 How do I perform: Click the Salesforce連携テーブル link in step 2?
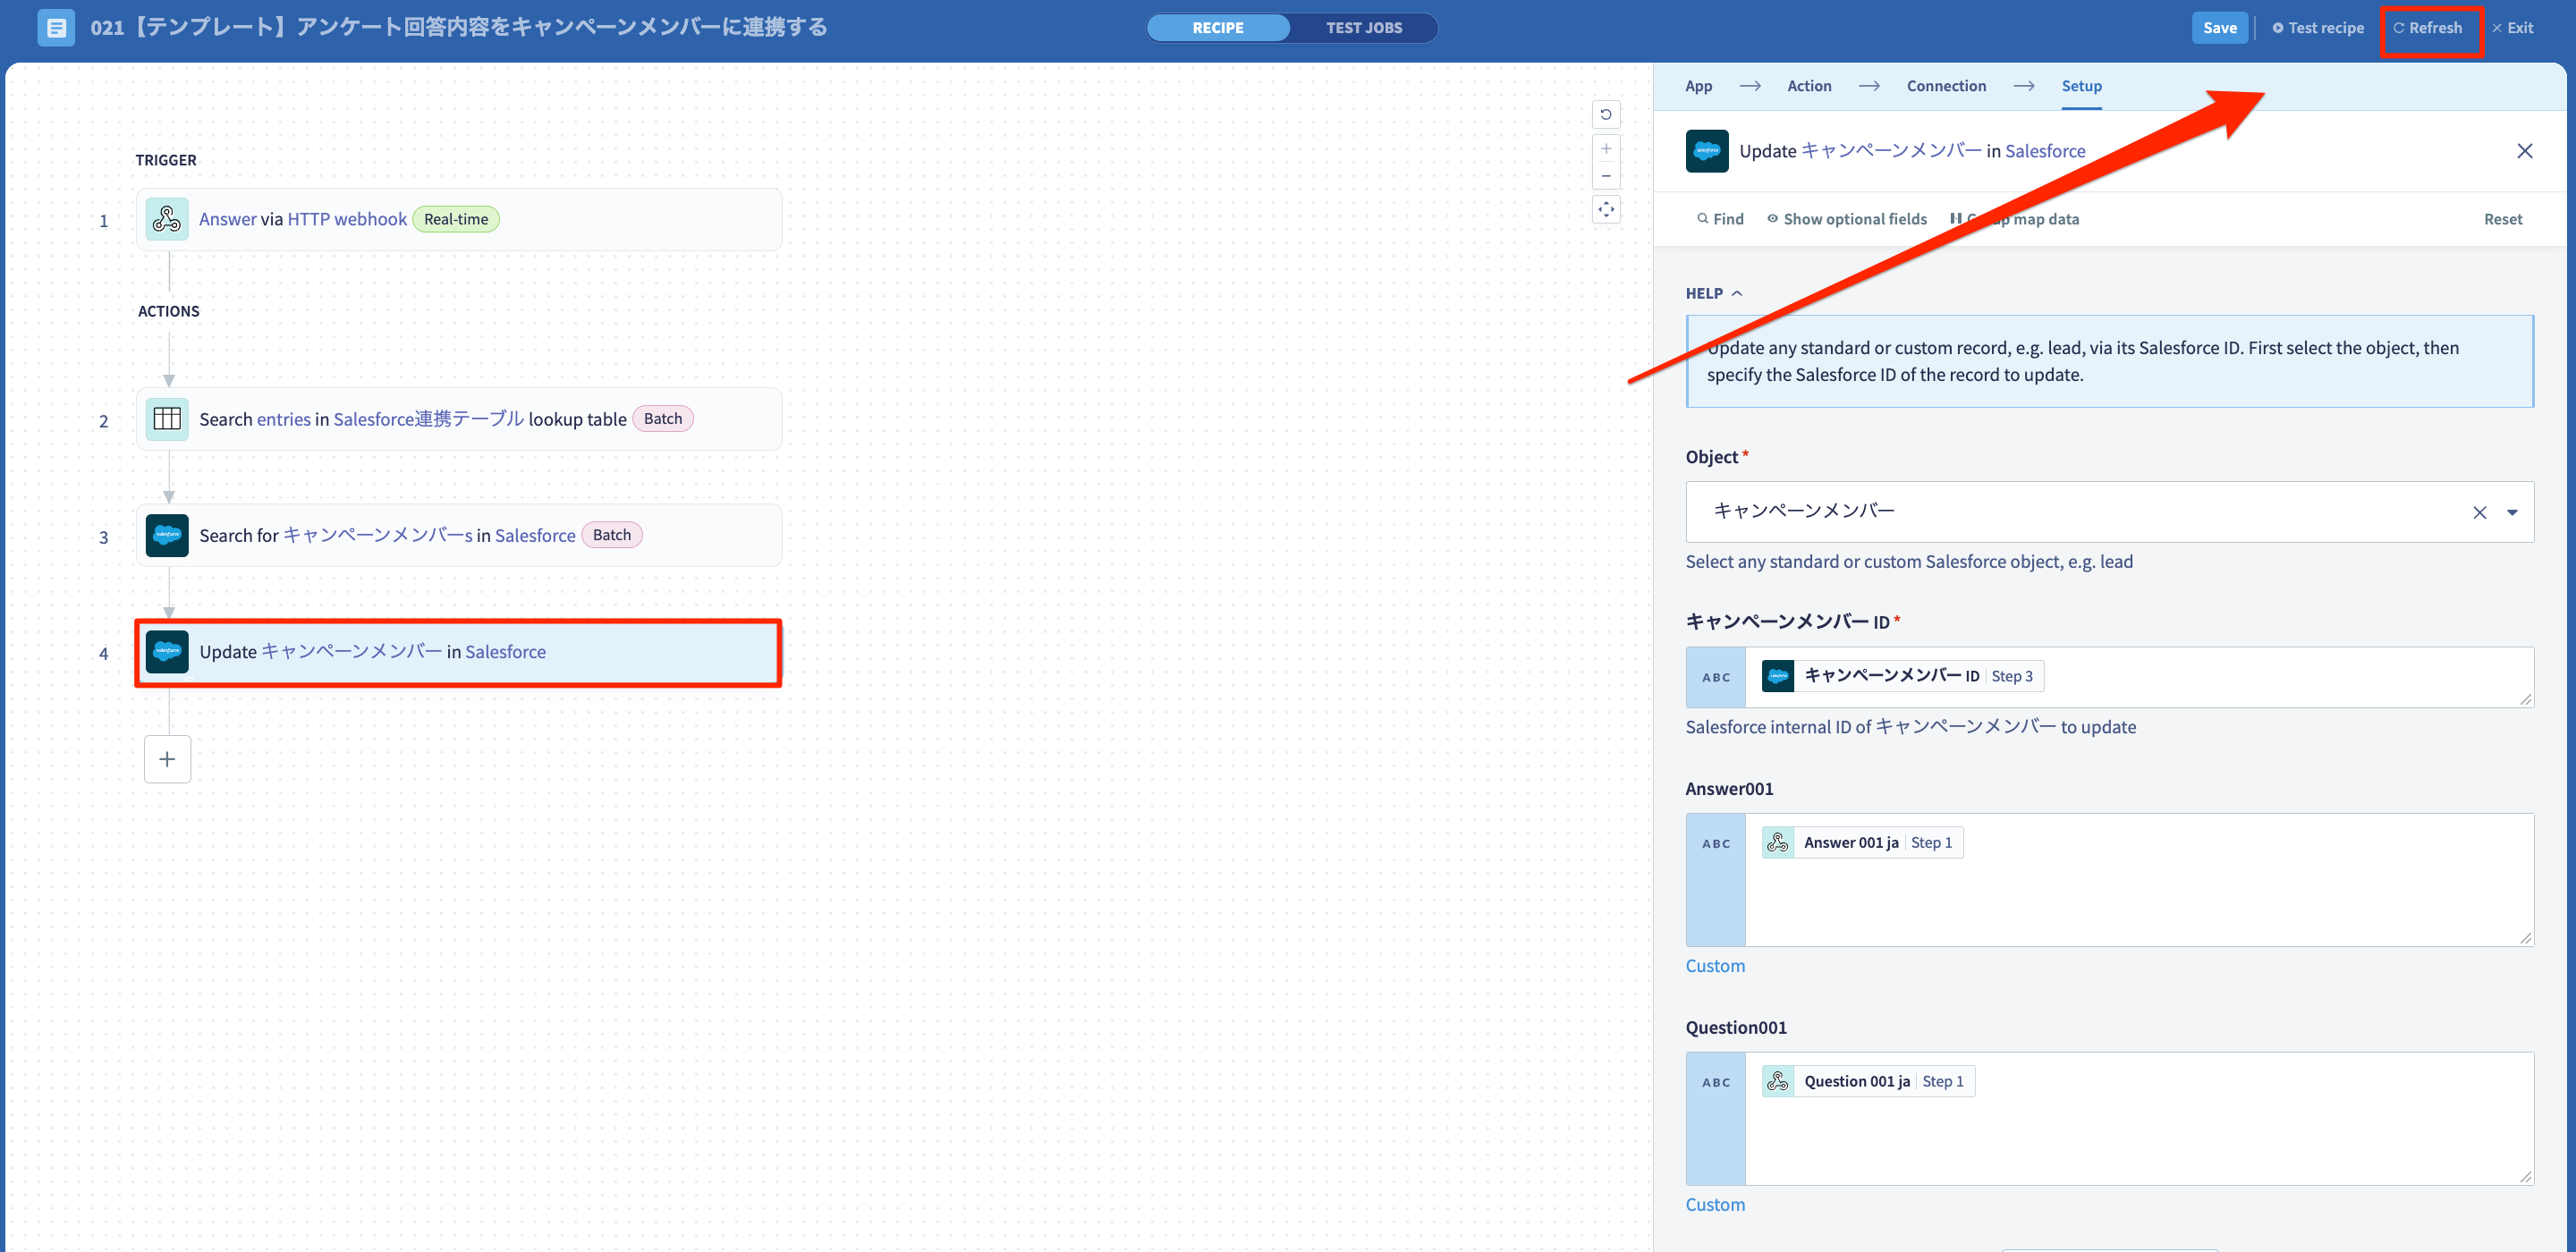[x=428, y=419]
